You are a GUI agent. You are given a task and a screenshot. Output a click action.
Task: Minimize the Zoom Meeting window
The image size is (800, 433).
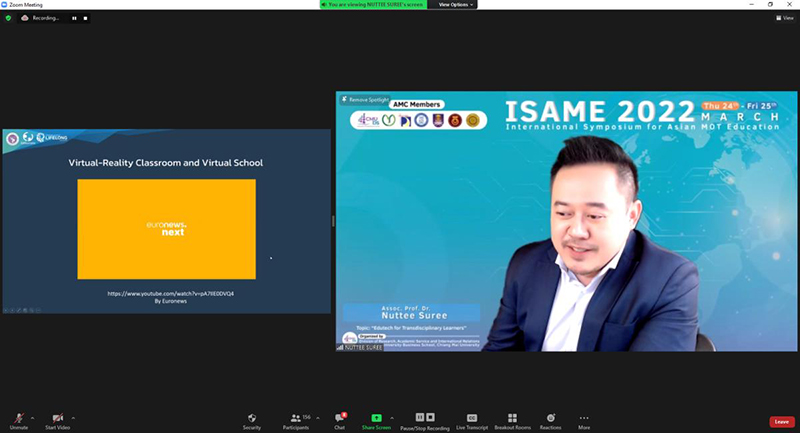(751, 5)
